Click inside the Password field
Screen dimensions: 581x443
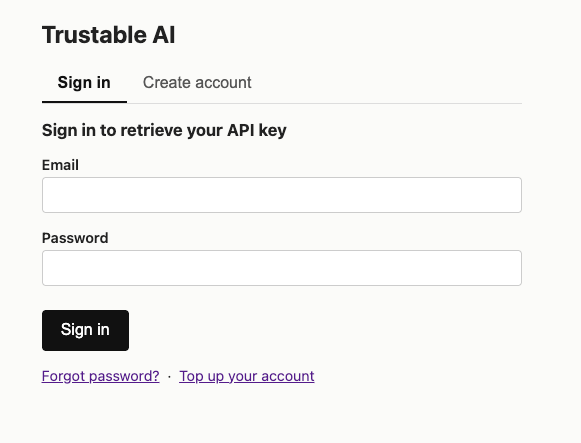[282, 268]
